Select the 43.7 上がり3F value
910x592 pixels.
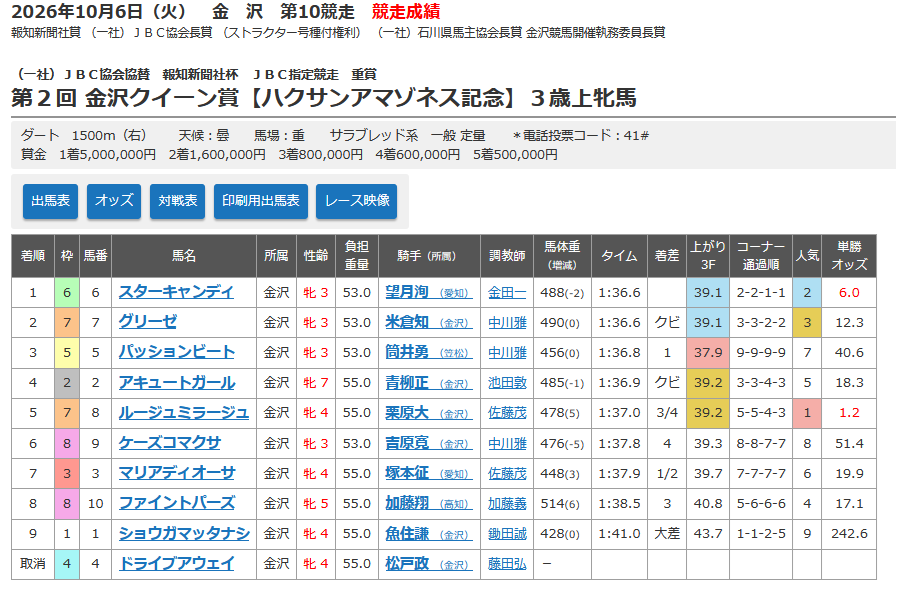707,534
